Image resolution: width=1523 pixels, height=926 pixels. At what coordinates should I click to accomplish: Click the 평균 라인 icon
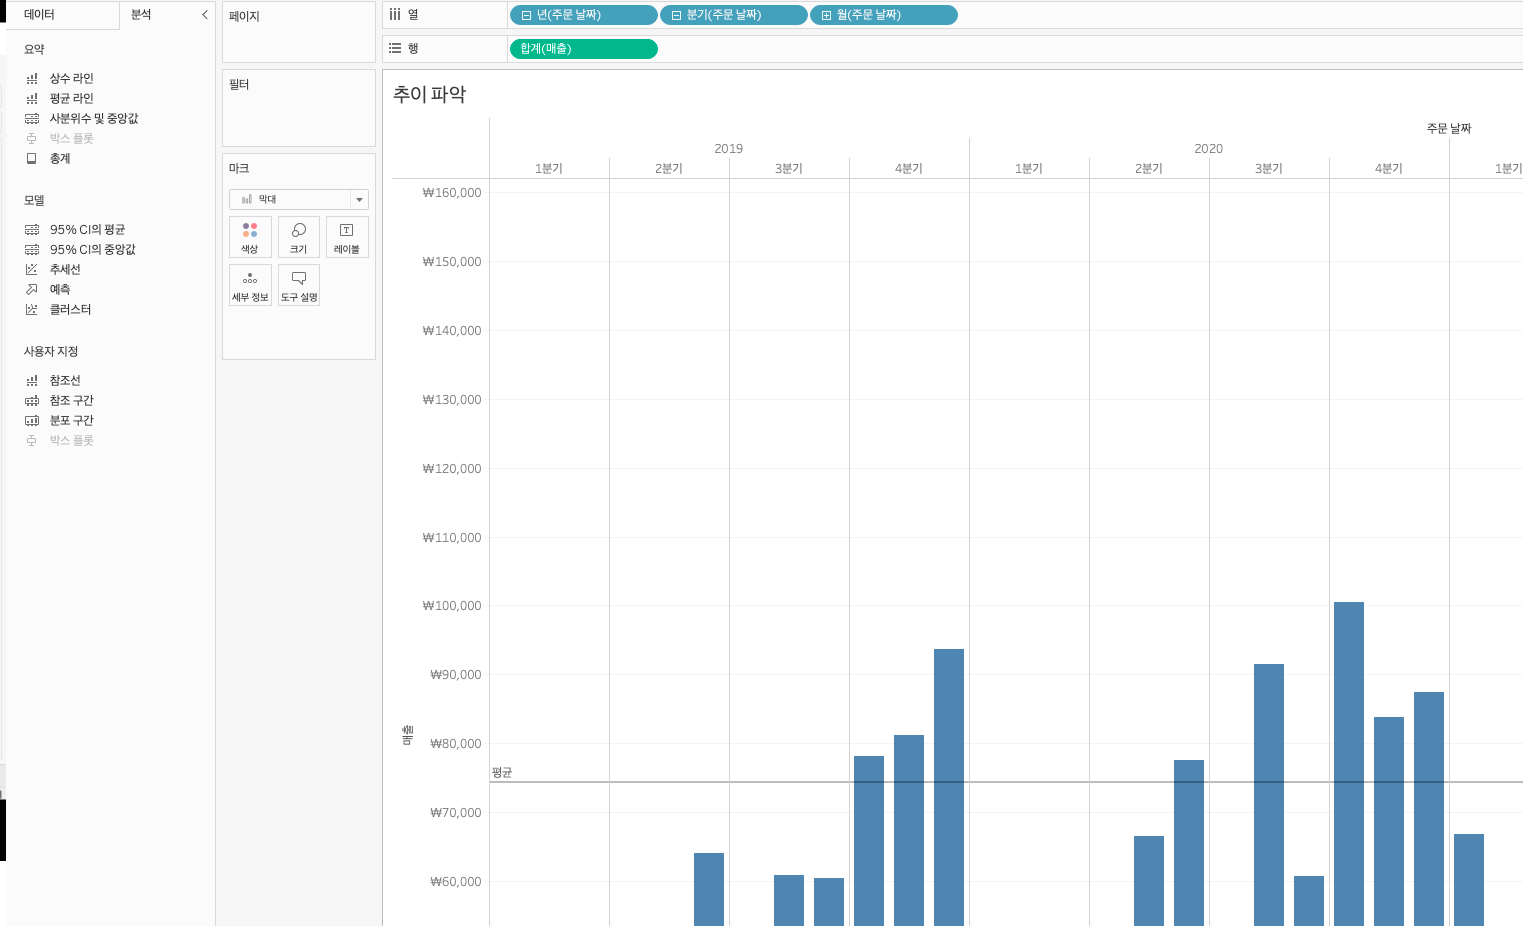click(x=32, y=98)
